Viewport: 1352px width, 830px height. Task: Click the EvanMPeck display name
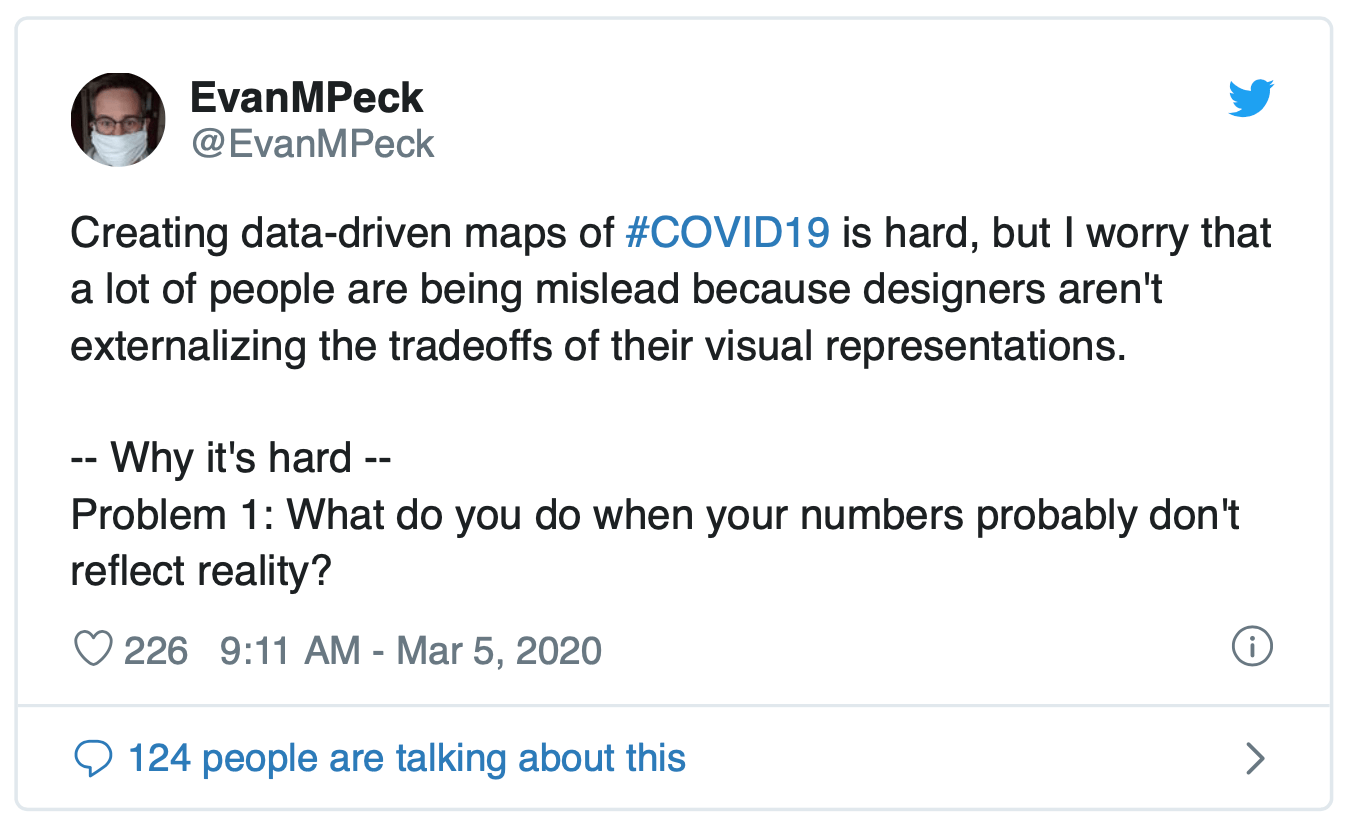point(307,98)
